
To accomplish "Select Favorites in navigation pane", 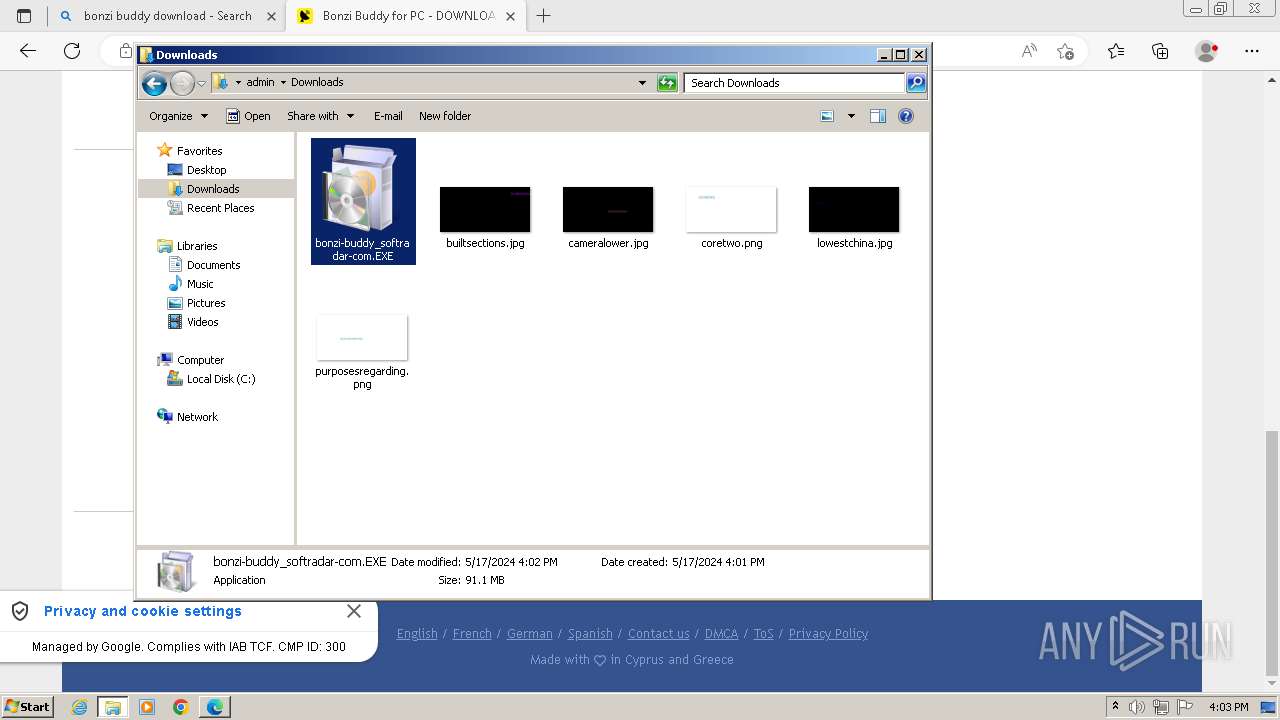I will pos(199,151).
